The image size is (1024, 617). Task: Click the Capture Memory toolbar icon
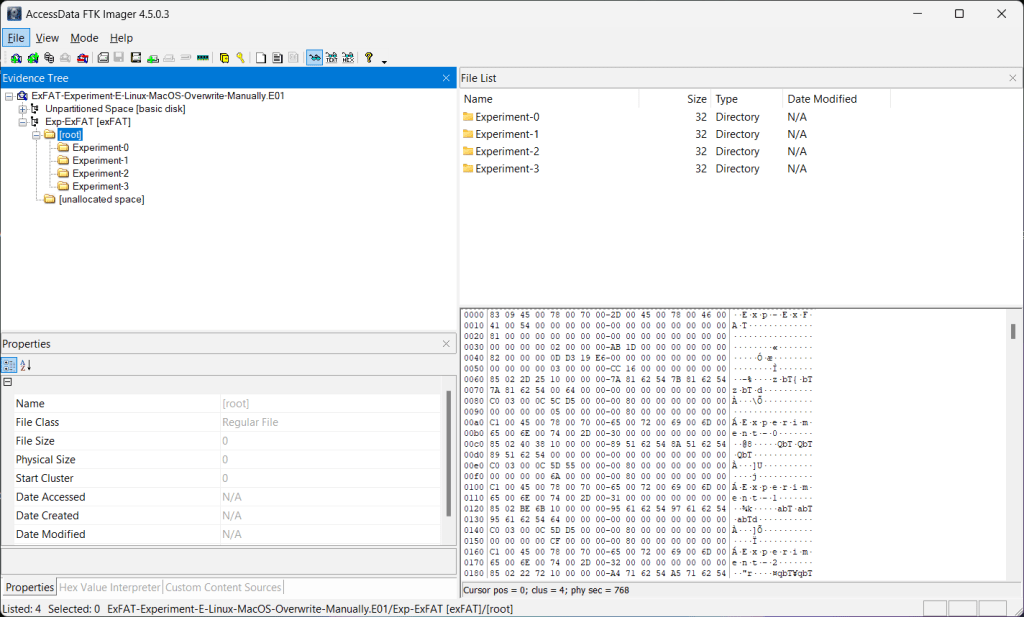203,58
